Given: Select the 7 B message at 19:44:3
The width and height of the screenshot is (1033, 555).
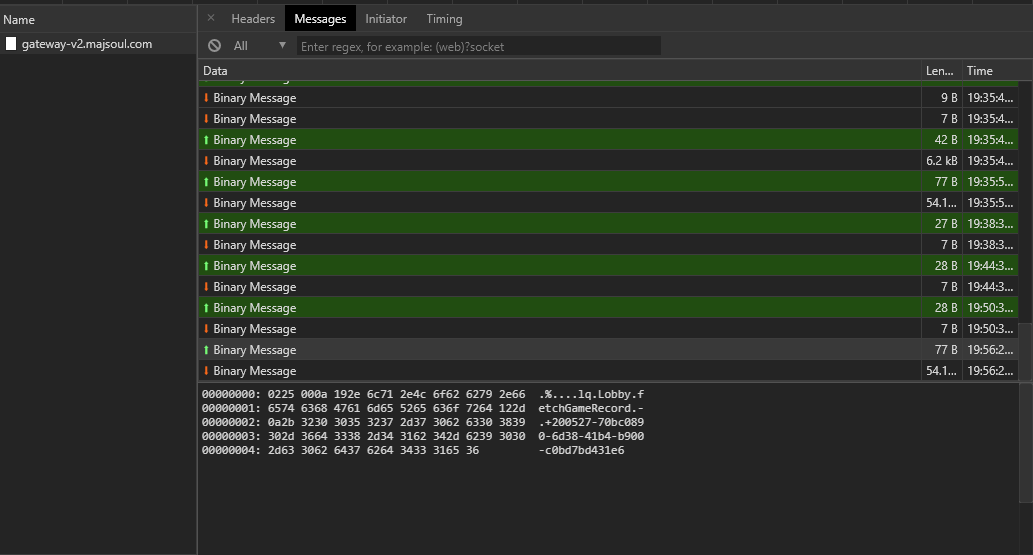Looking at the screenshot, I should 608,287.
